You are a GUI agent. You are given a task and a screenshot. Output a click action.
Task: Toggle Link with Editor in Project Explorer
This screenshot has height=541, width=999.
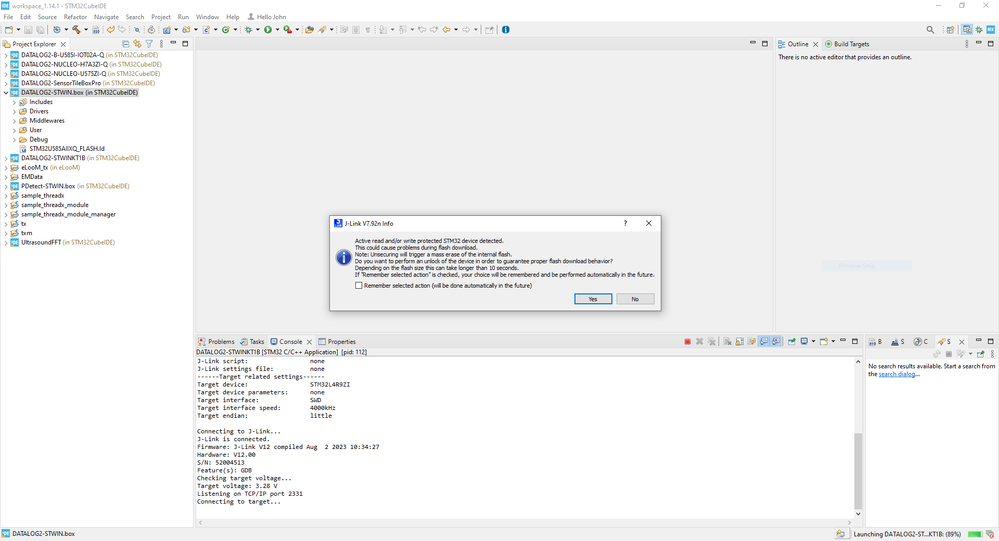(138, 44)
